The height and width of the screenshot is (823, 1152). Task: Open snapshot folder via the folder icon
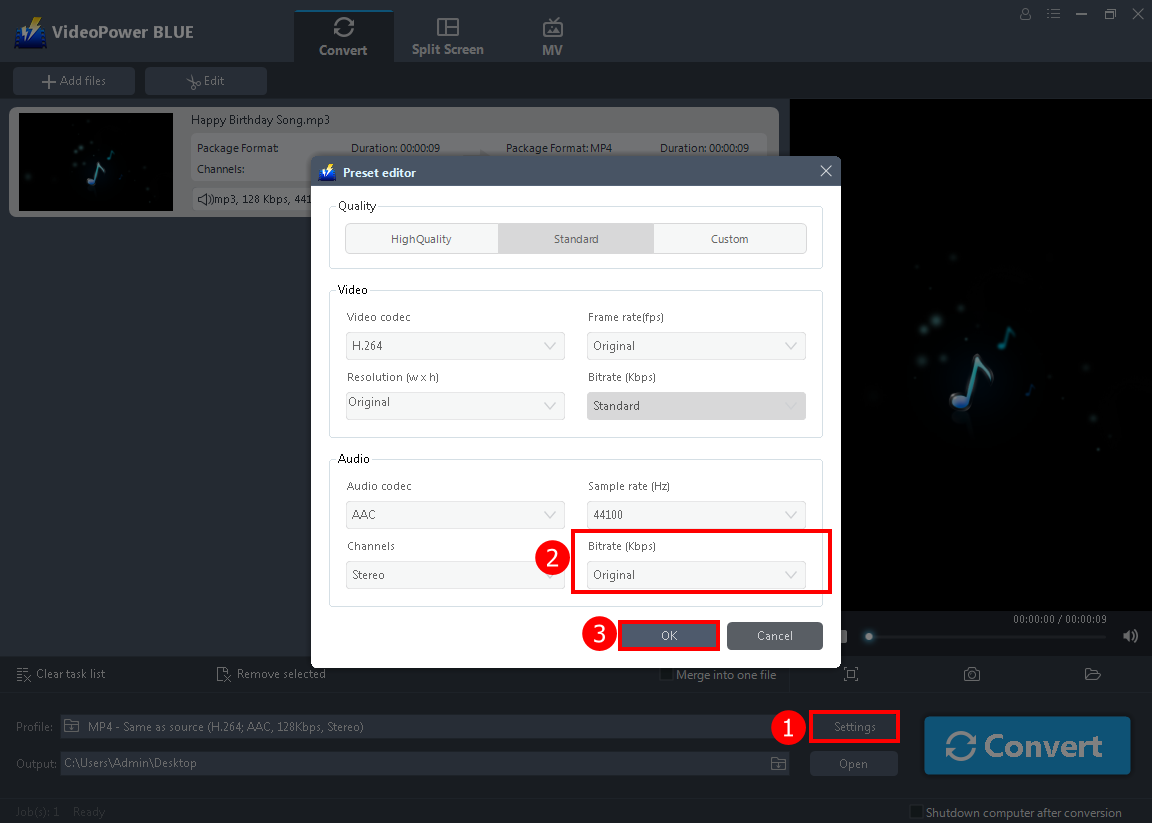pyautogui.click(x=1092, y=674)
